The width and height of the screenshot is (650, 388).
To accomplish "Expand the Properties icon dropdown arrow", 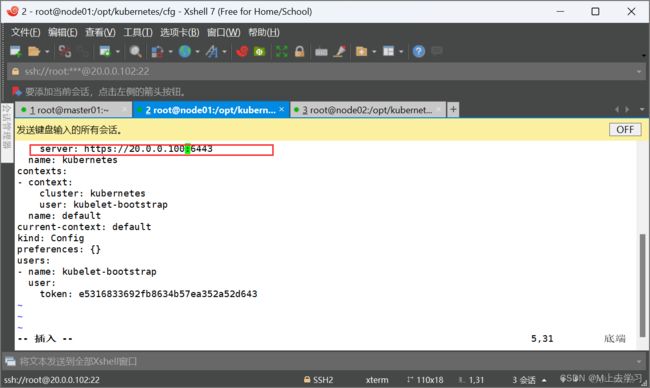I will point(118,52).
